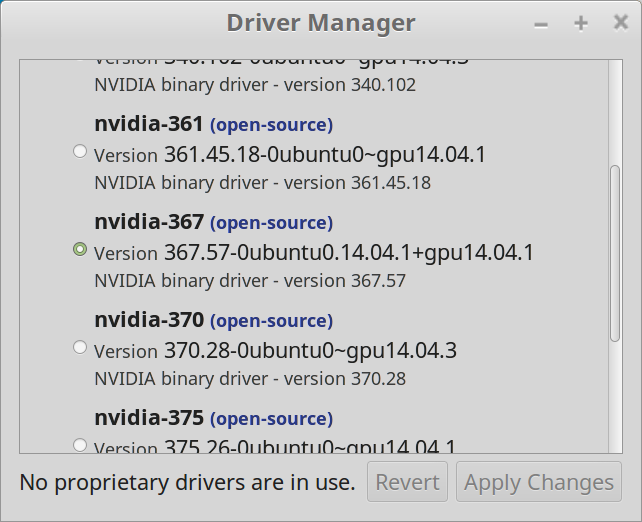Screen dimensions: 642x522
Task: Select the nvidia-367 driver radio button
Action: click(x=80, y=250)
